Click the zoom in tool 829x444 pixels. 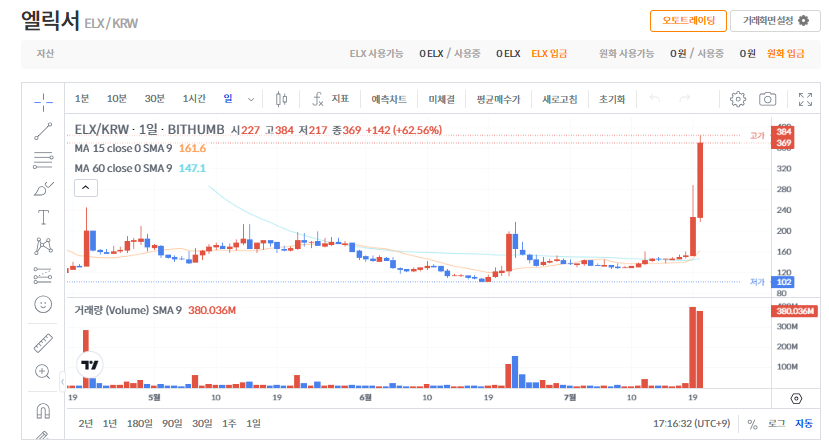[43, 372]
